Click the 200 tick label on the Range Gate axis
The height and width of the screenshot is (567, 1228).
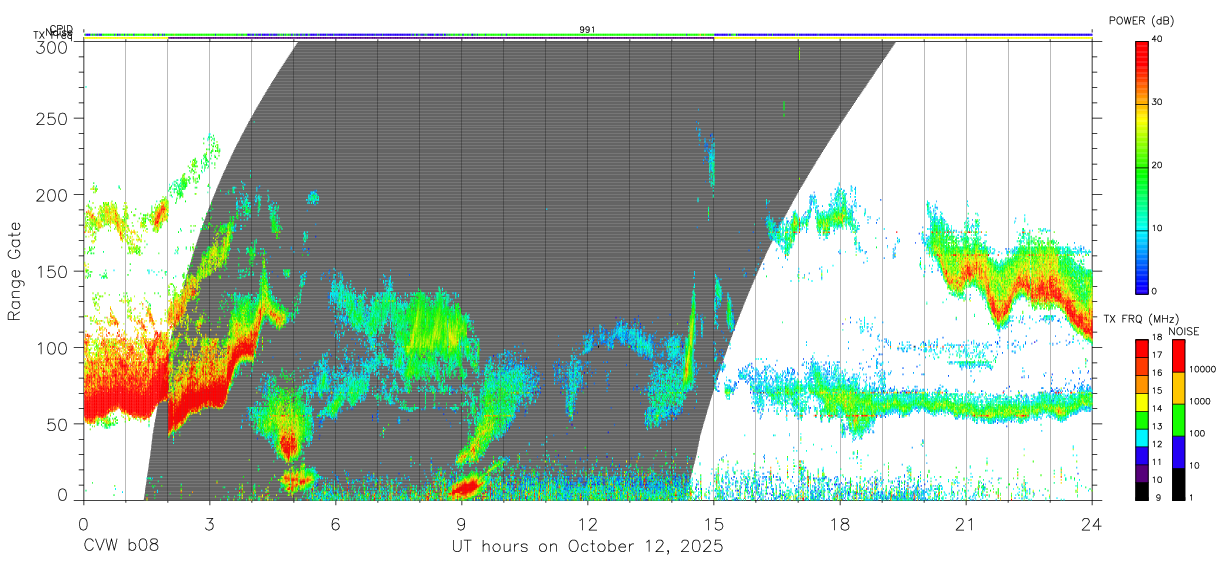(53, 195)
